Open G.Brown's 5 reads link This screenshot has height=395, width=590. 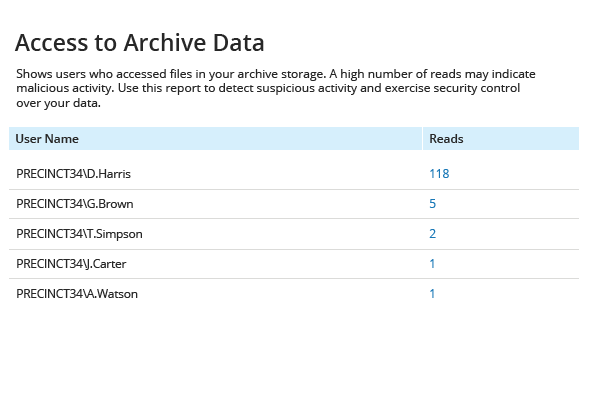coord(432,204)
